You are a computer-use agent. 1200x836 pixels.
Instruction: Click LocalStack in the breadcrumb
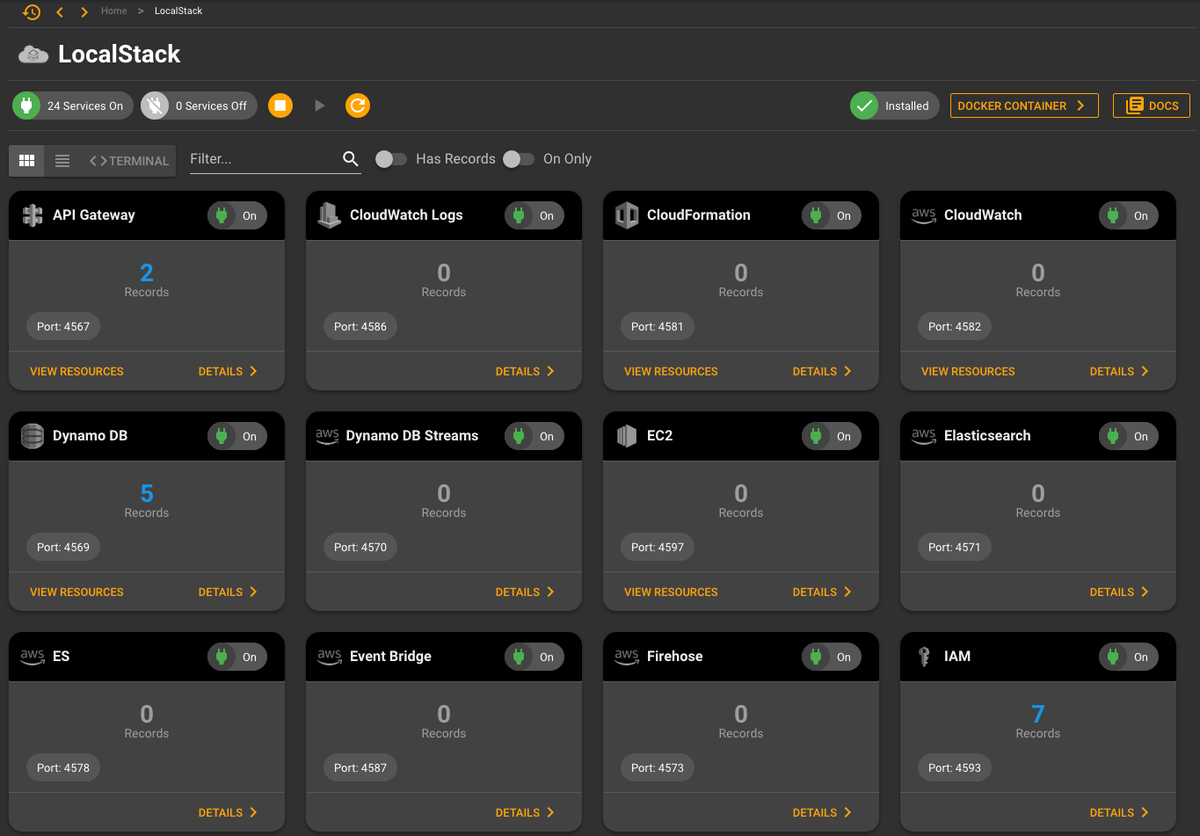pyautogui.click(x=178, y=11)
